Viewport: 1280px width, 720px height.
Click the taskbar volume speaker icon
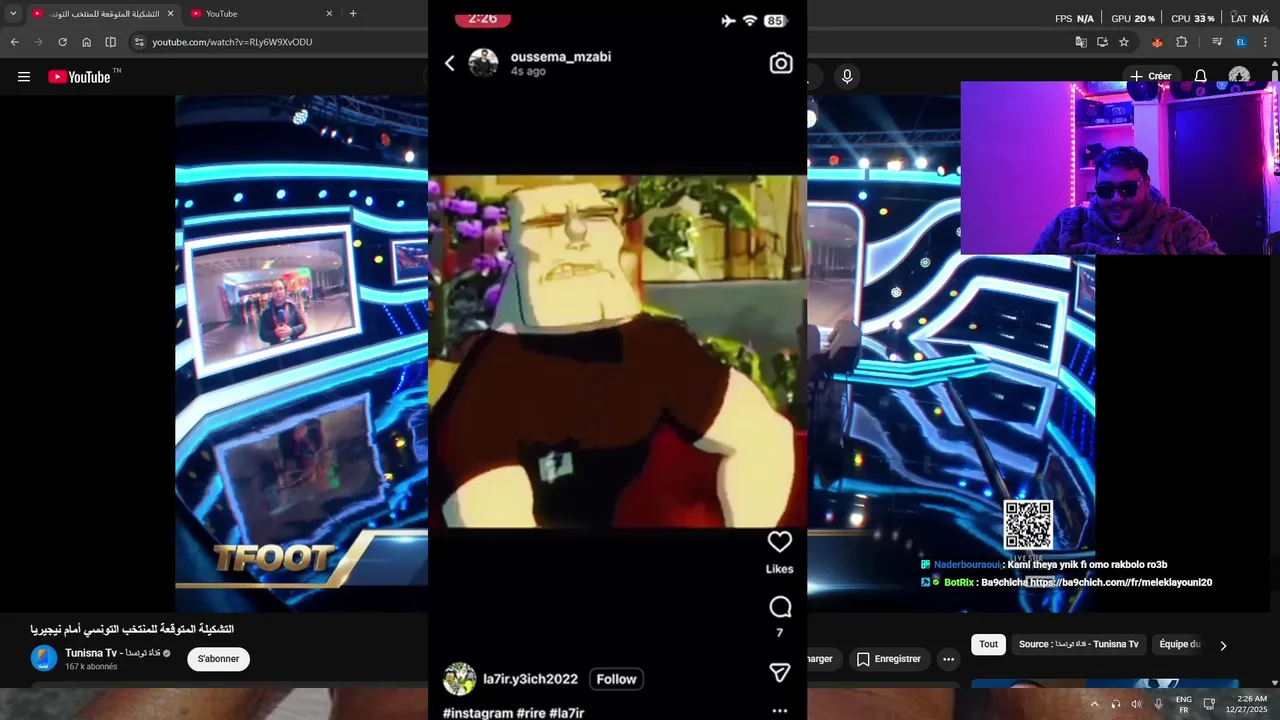[1136, 704]
